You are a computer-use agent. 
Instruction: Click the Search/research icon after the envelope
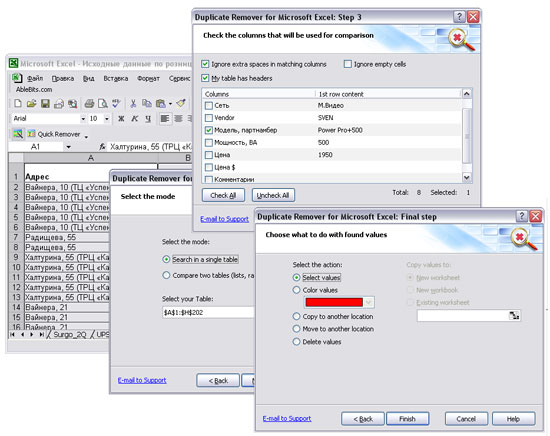pos(73,103)
